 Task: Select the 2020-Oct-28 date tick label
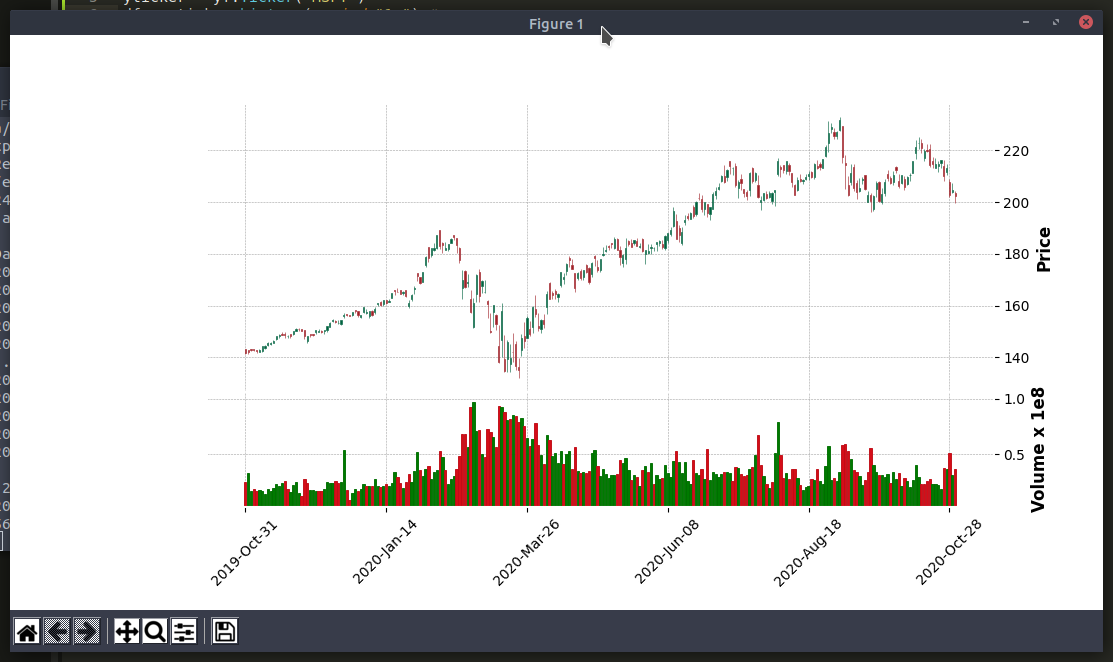click(948, 546)
